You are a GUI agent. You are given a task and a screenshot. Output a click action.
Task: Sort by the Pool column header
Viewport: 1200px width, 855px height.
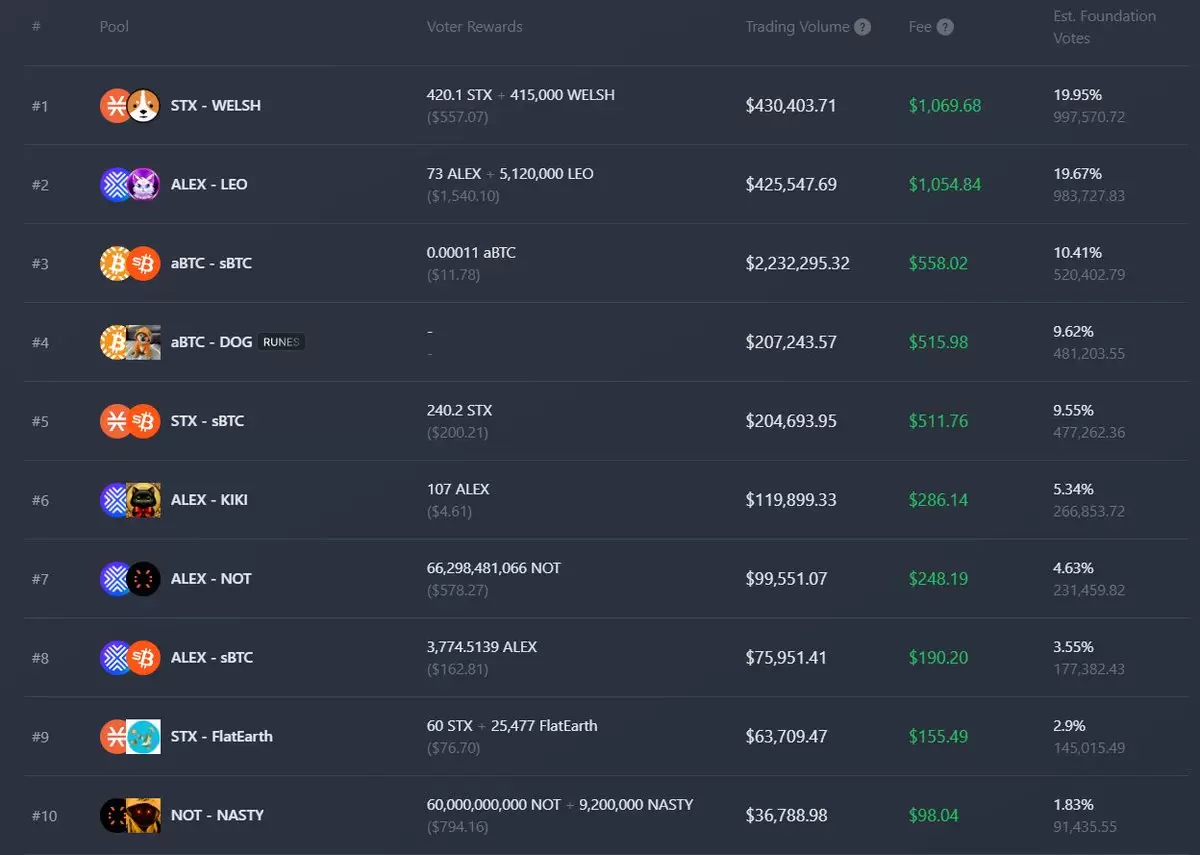click(x=114, y=27)
